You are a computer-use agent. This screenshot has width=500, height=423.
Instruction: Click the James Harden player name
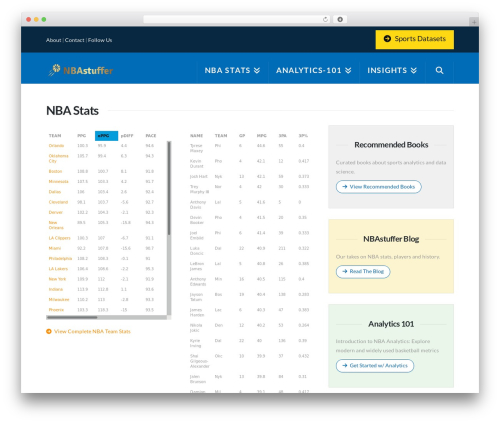(x=197, y=312)
